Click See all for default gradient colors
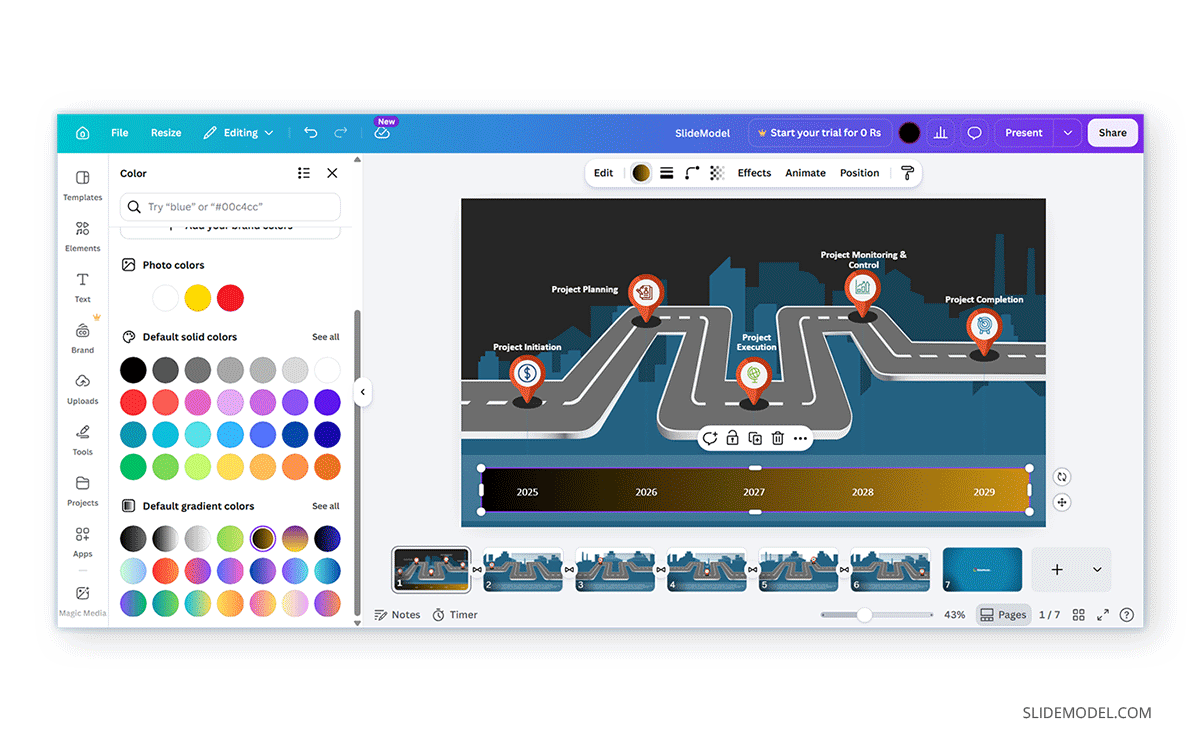The width and height of the screenshot is (1200, 743). tap(325, 506)
